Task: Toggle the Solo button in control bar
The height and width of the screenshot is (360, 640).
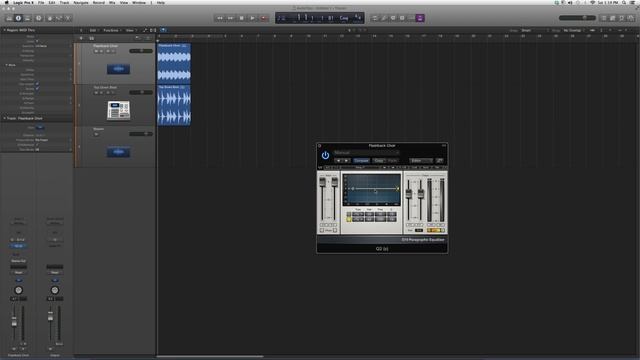Action: pyautogui.click(x=402, y=18)
